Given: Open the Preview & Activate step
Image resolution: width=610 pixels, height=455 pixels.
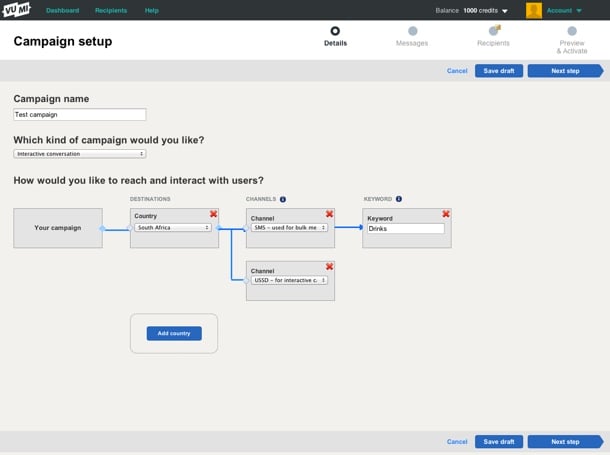Looking at the screenshot, I should tap(572, 32).
